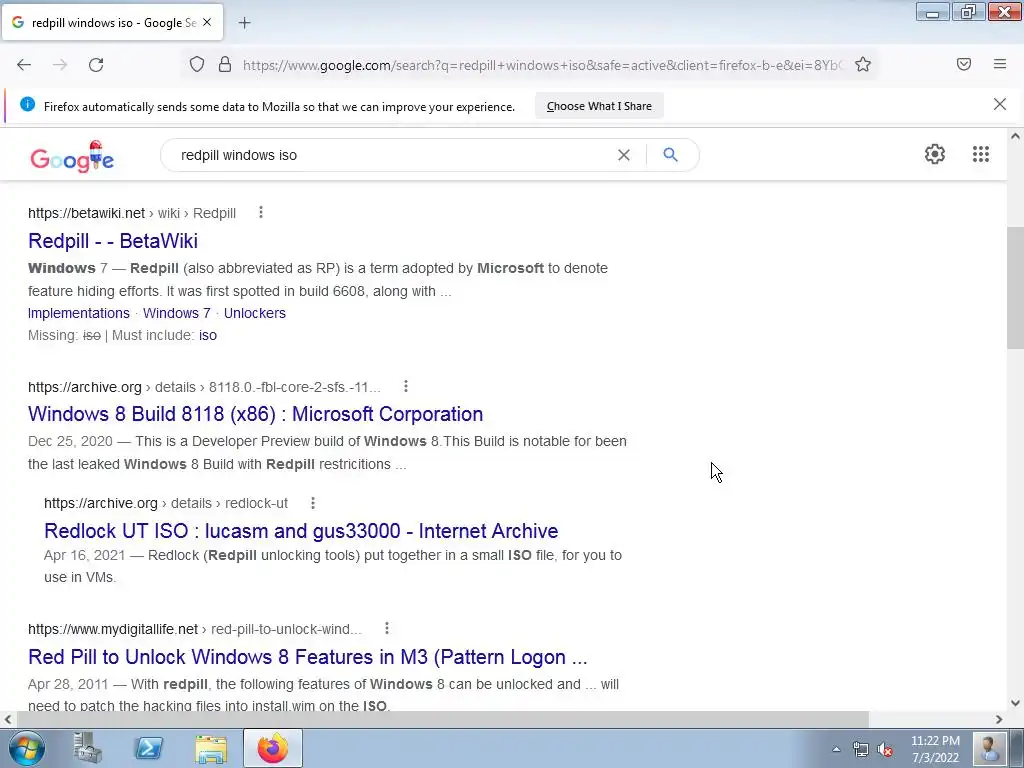The height and width of the screenshot is (768, 1024).
Task: Open the tracking protection shield icon
Action: pos(197,65)
